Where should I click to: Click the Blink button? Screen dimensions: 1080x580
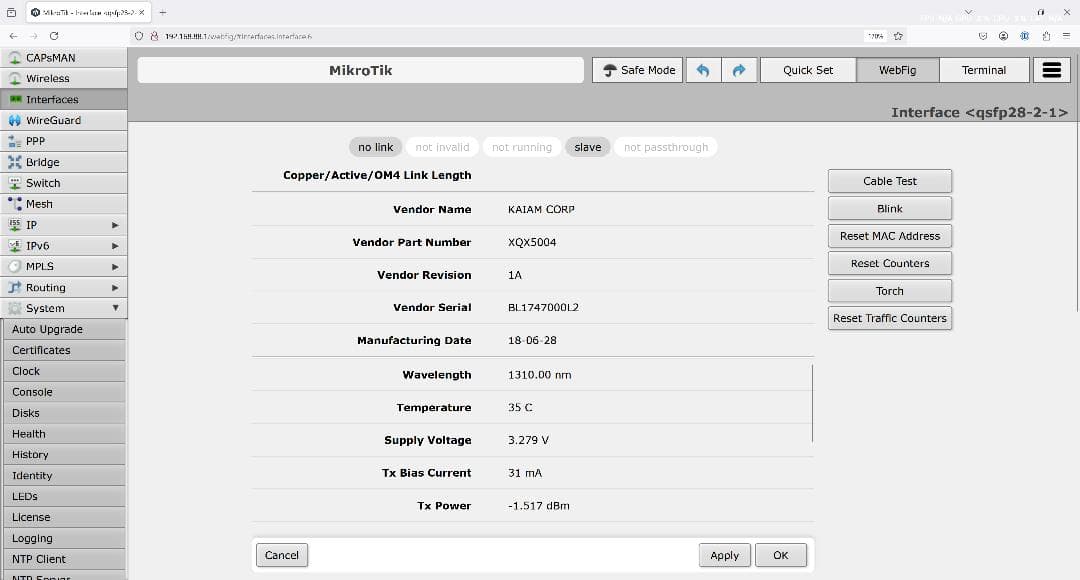point(890,209)
